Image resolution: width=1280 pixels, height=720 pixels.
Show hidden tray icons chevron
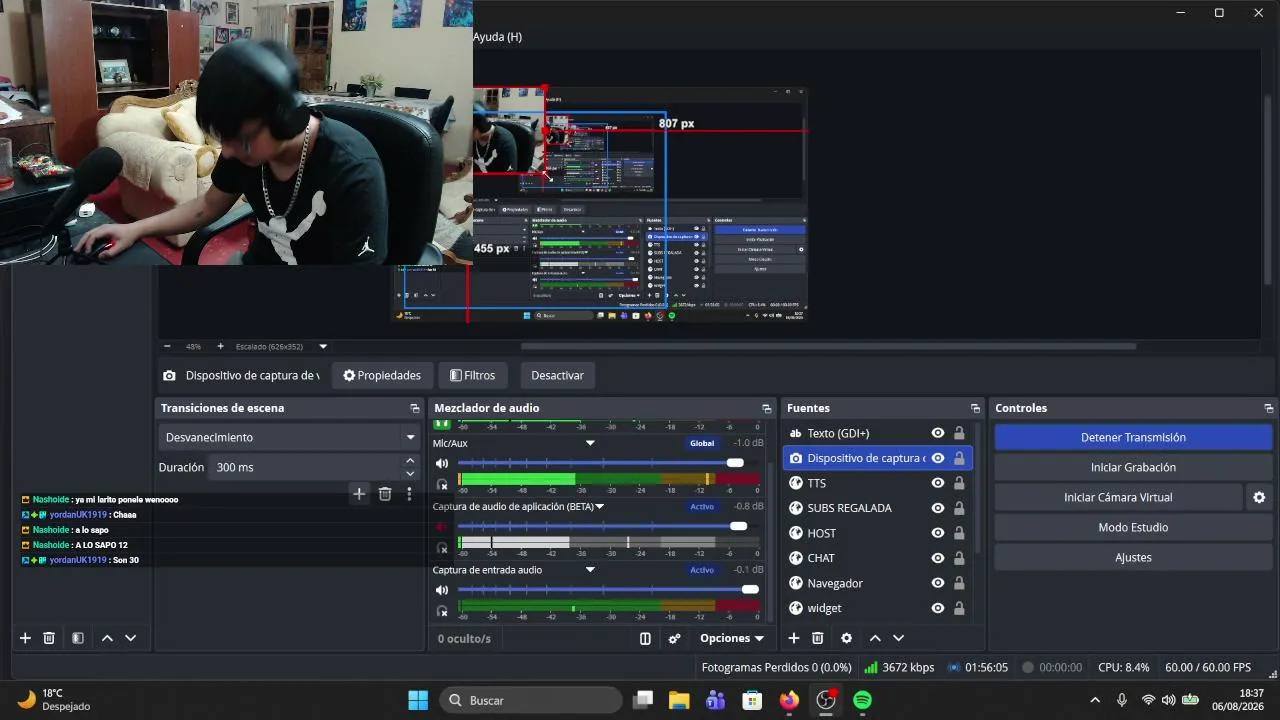coord(1095,700)
